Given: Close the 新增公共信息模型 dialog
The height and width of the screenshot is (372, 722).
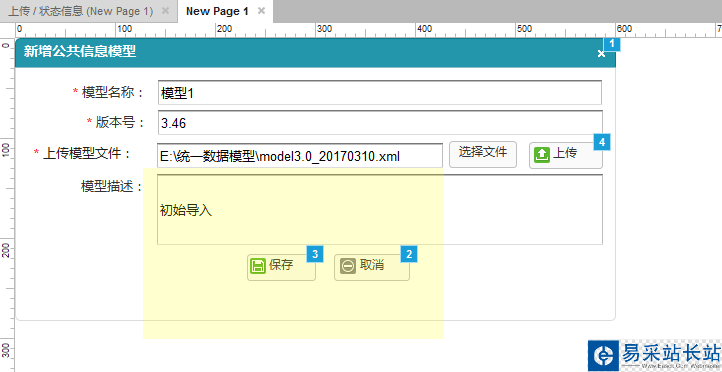Looking at the screenshot, I should 601,54.
